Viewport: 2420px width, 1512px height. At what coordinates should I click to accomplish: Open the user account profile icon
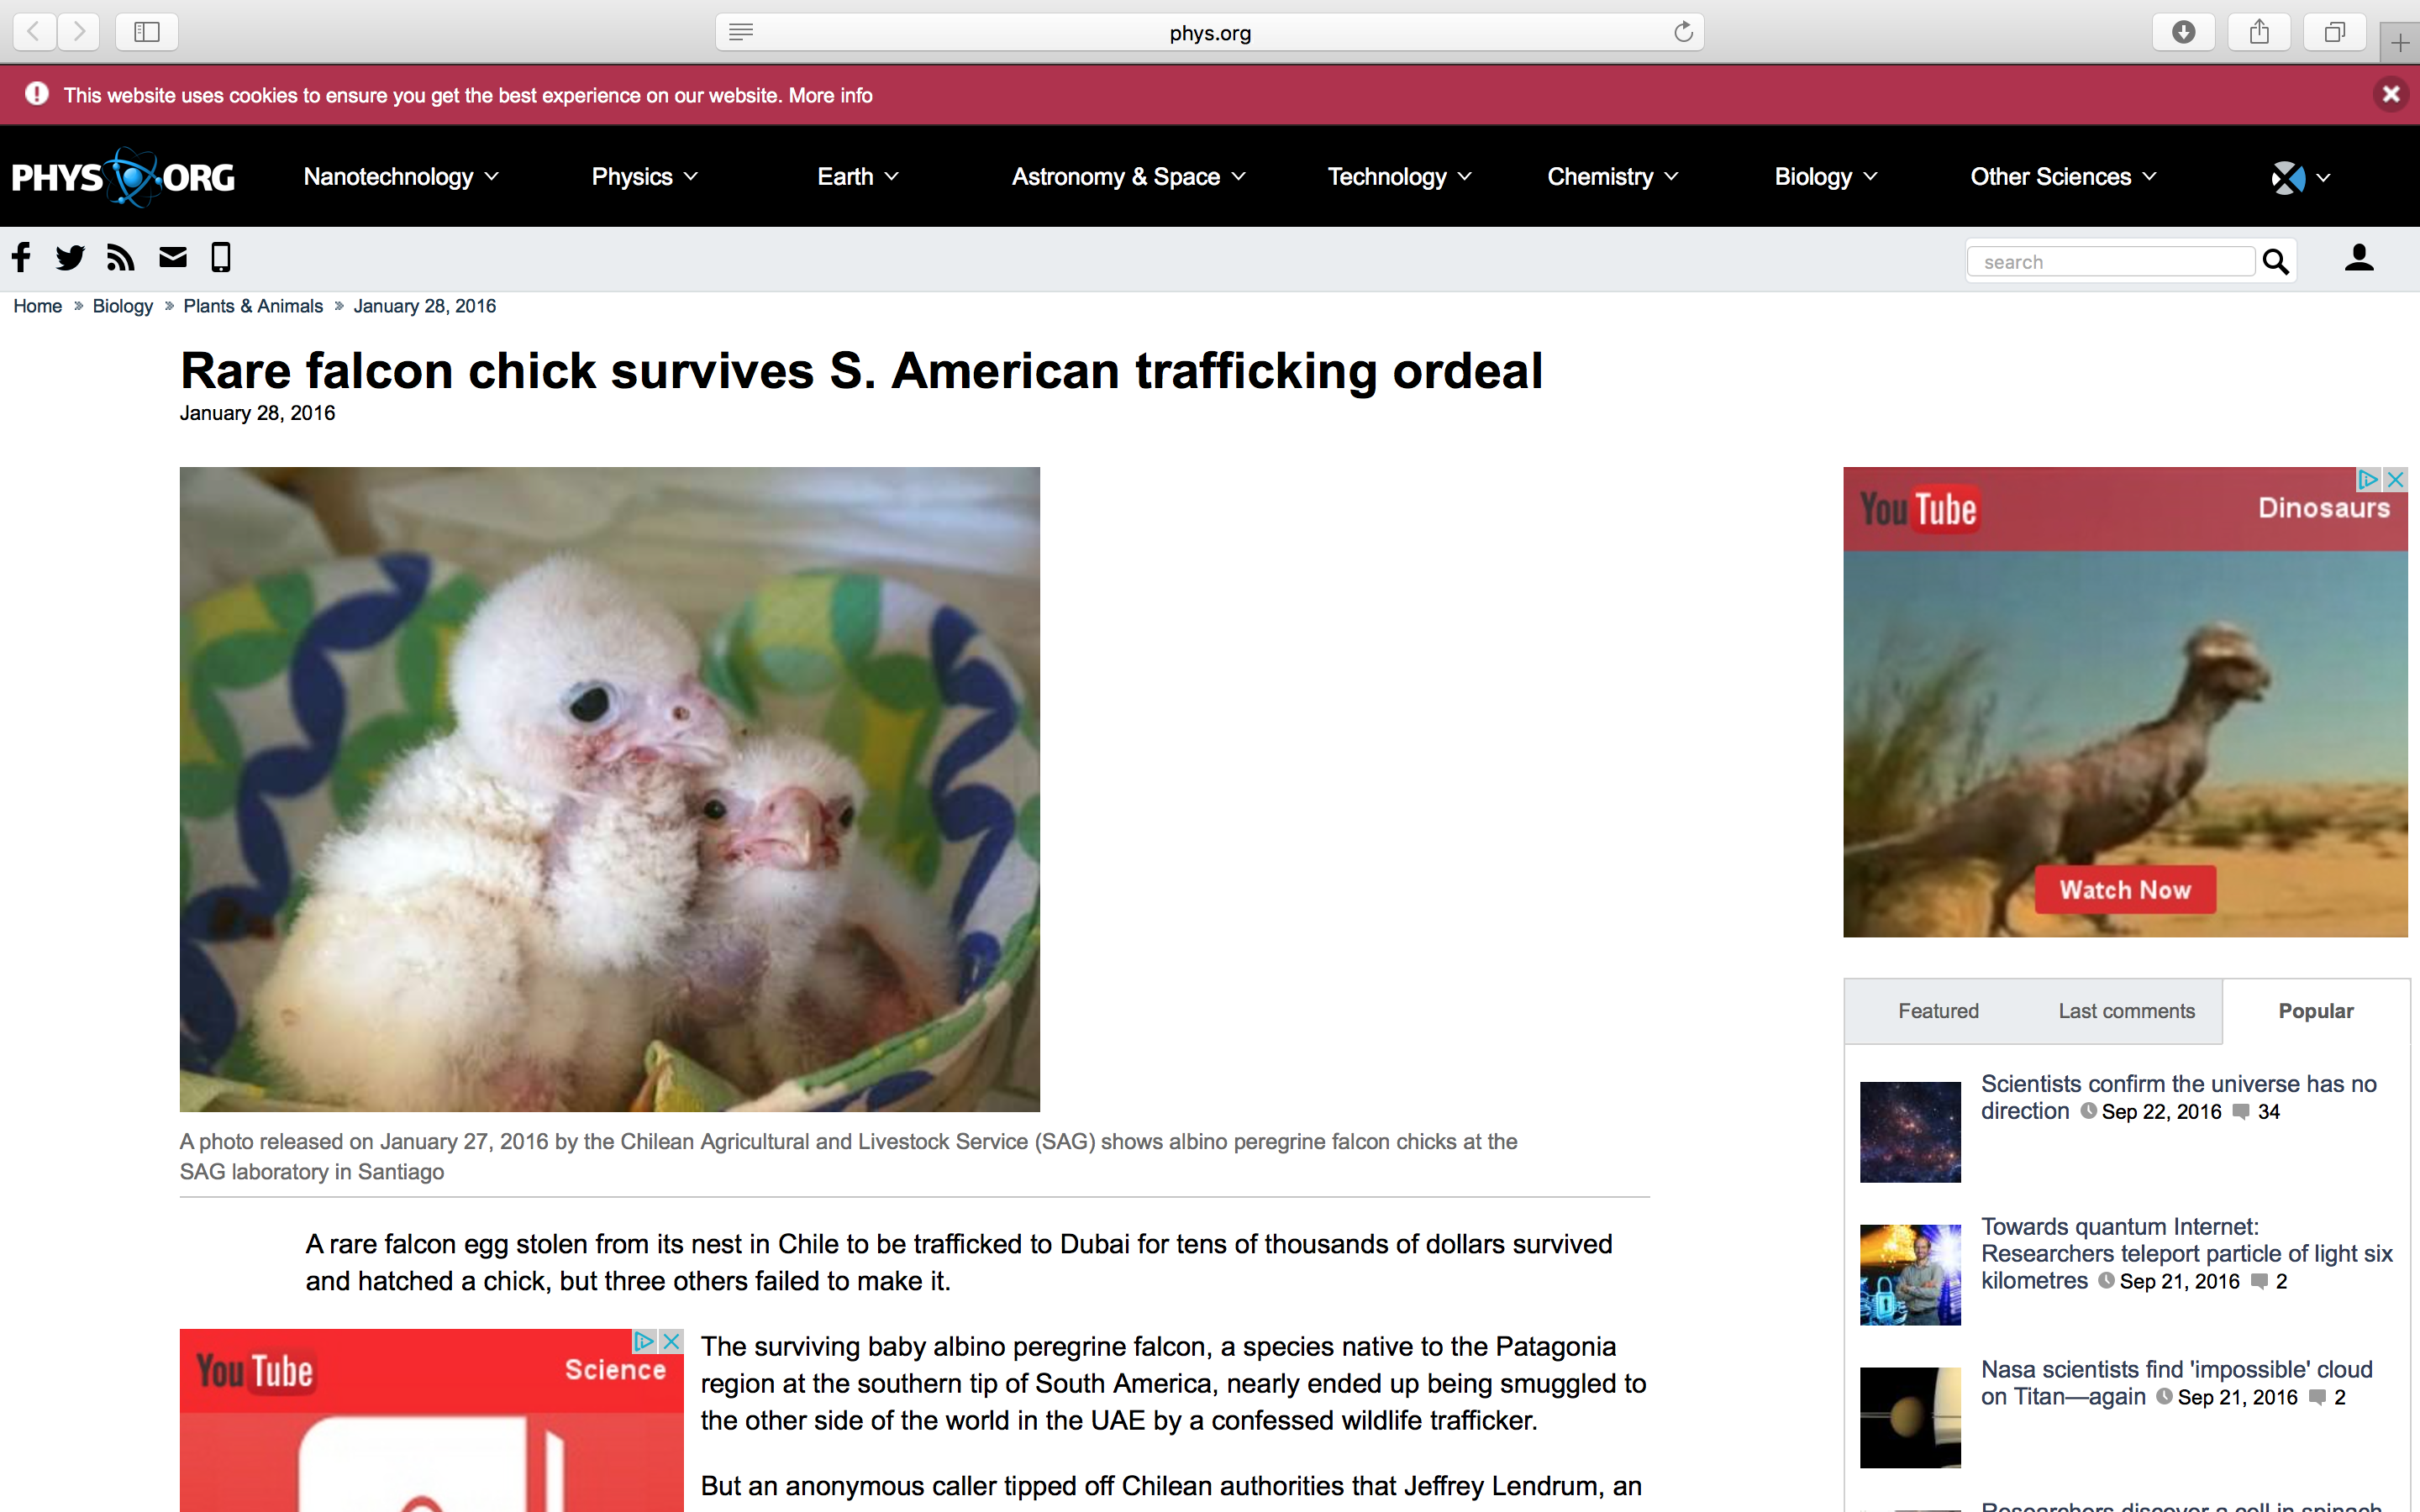pyautogui.click(x=2359, y=258)
